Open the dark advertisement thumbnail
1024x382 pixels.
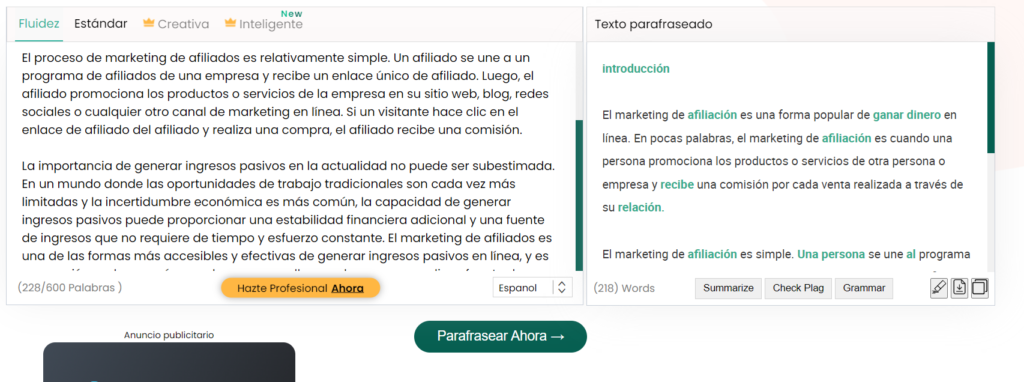tap(169, 362)
